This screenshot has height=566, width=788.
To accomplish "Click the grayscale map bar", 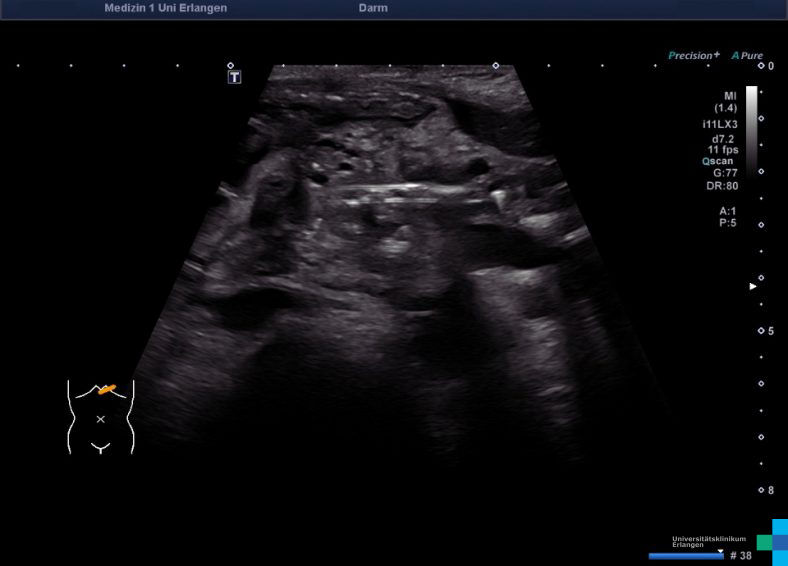I will pos(751,130).
